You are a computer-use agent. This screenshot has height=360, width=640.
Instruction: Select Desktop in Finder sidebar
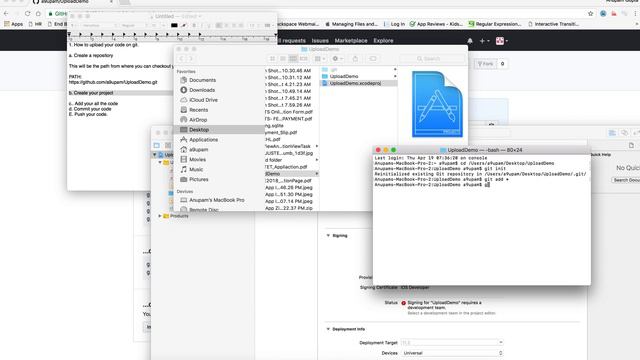click(x=220, y=129)
